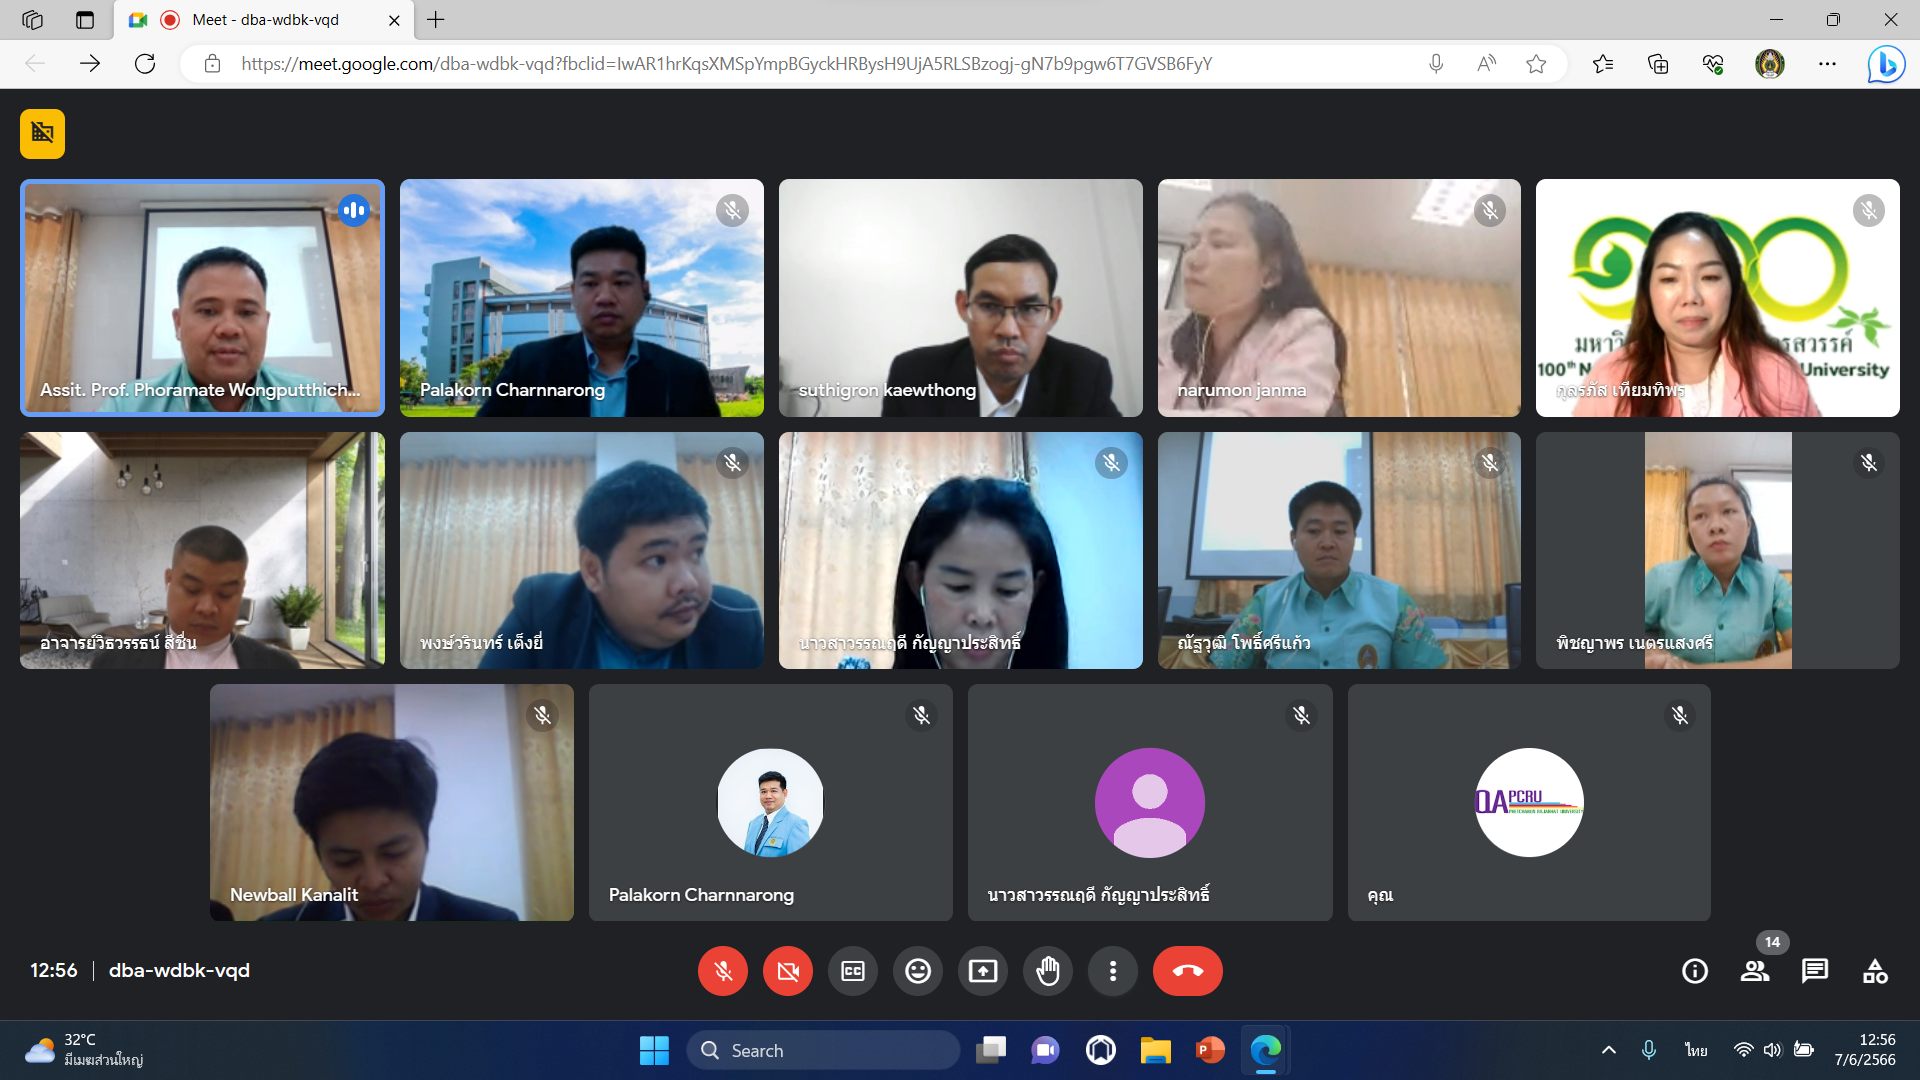Toggle closed captions button
This screenshot has width=1920, height=1080.
coord(852,971)
